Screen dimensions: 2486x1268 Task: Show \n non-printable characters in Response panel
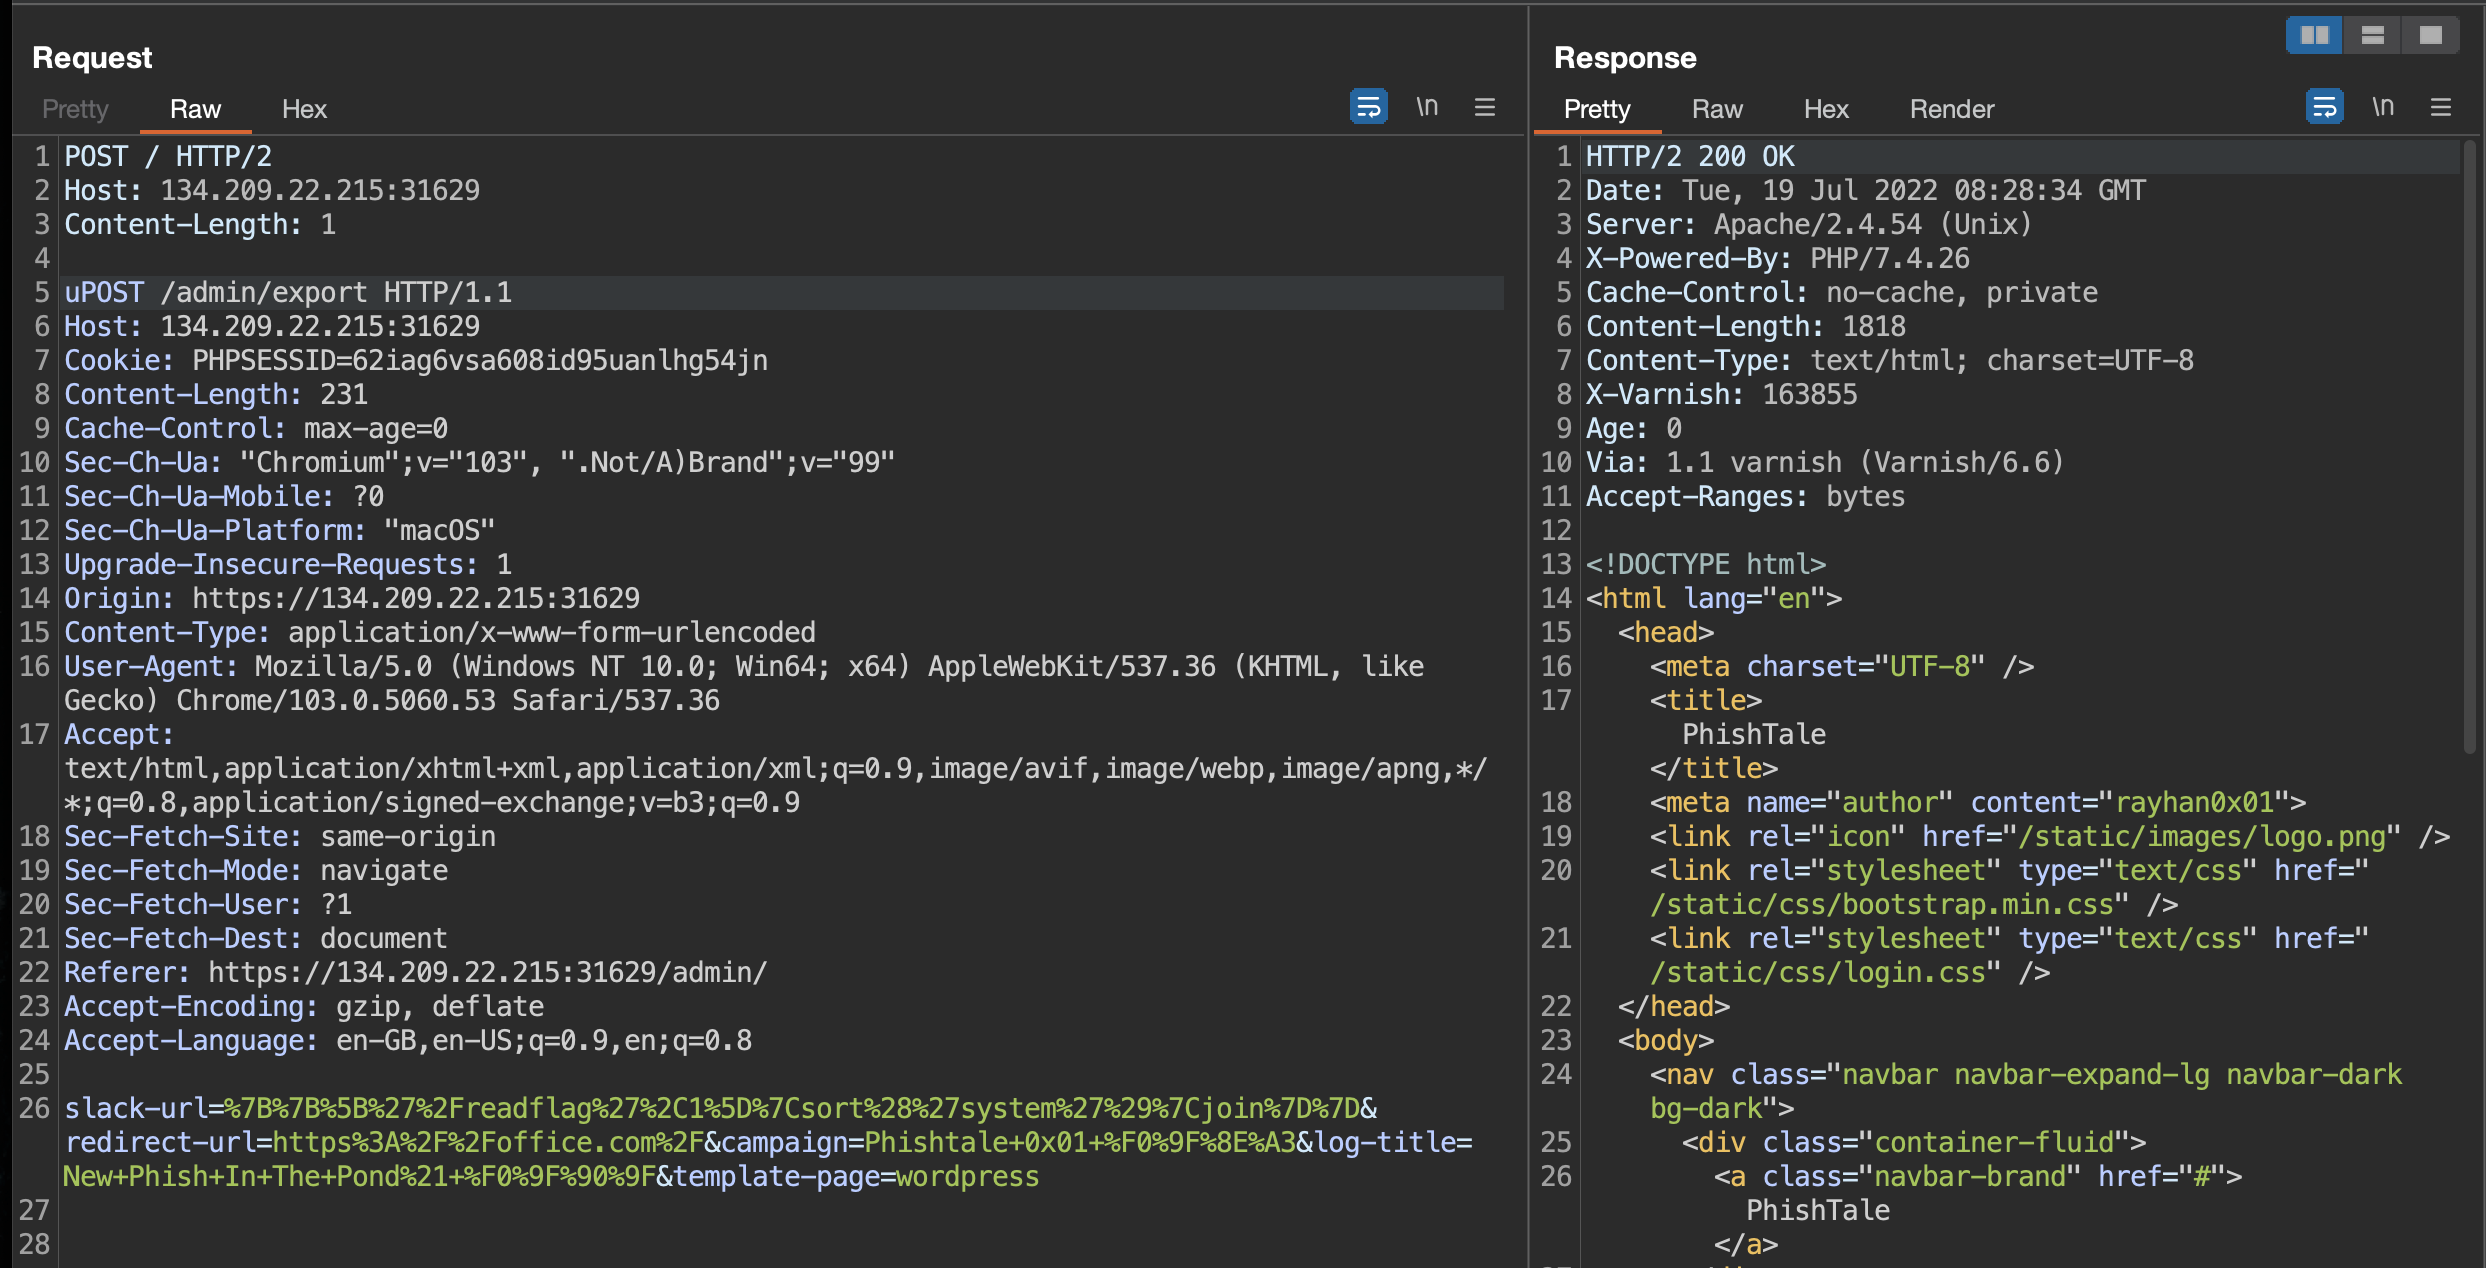pyautogui.click(x=2383, y=106)
